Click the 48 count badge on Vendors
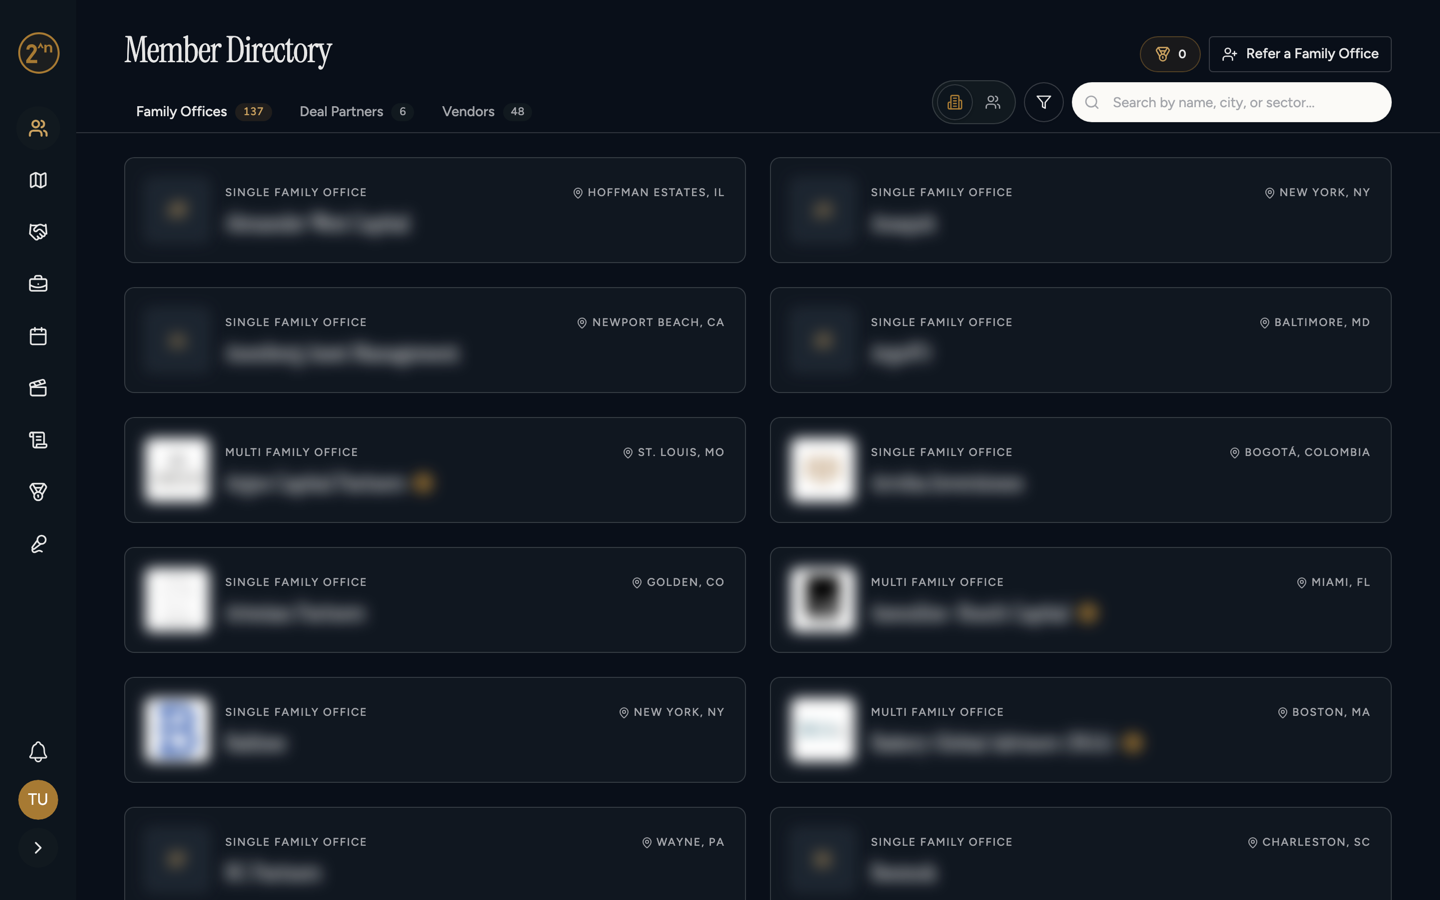Viewport: 1440px width, 900px height. click(517, 112)
